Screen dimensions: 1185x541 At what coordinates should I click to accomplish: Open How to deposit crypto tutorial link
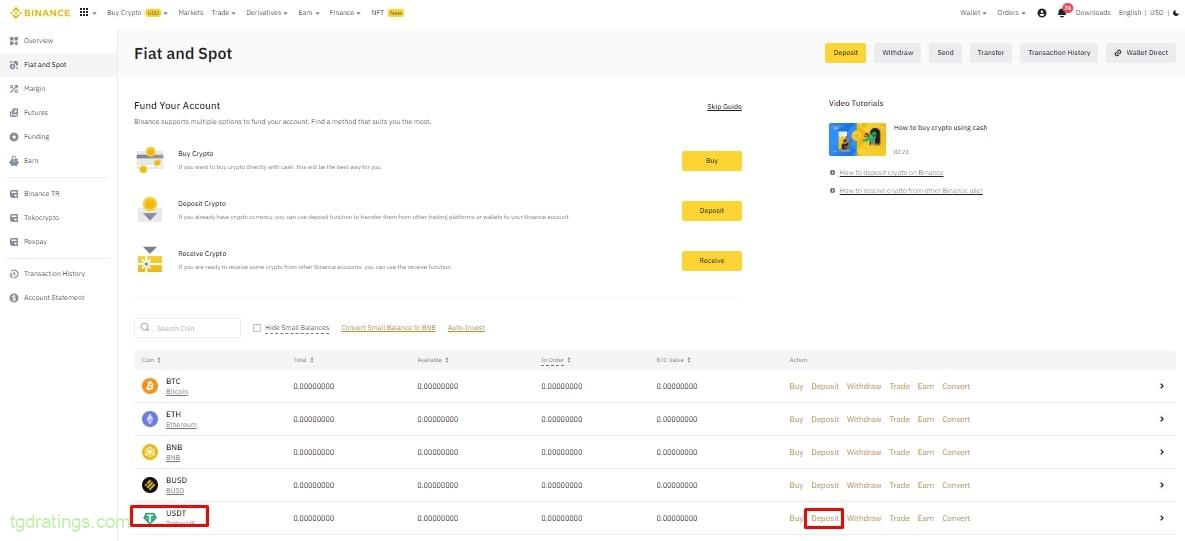[x=891, y=173]
